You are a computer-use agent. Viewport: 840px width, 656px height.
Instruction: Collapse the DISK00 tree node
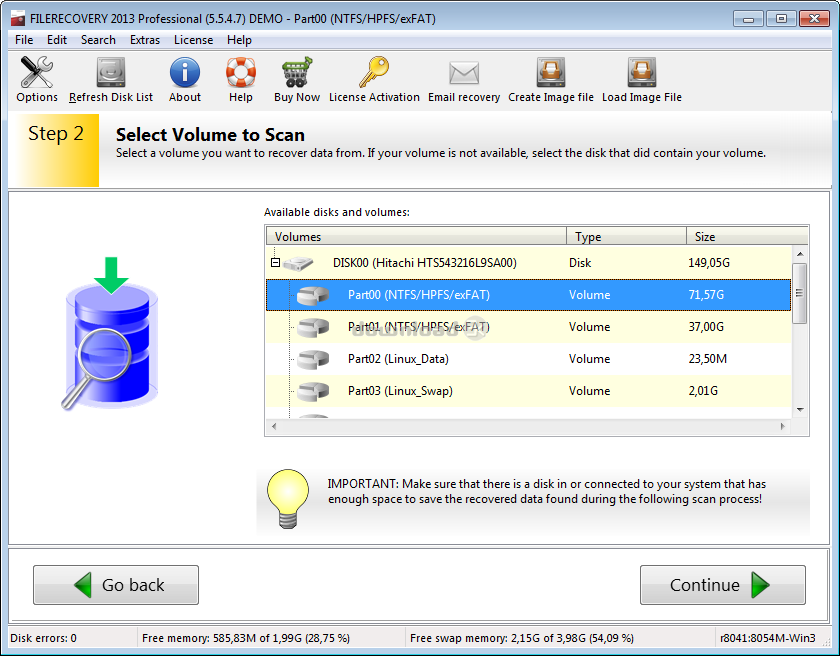tap(275, 263)
